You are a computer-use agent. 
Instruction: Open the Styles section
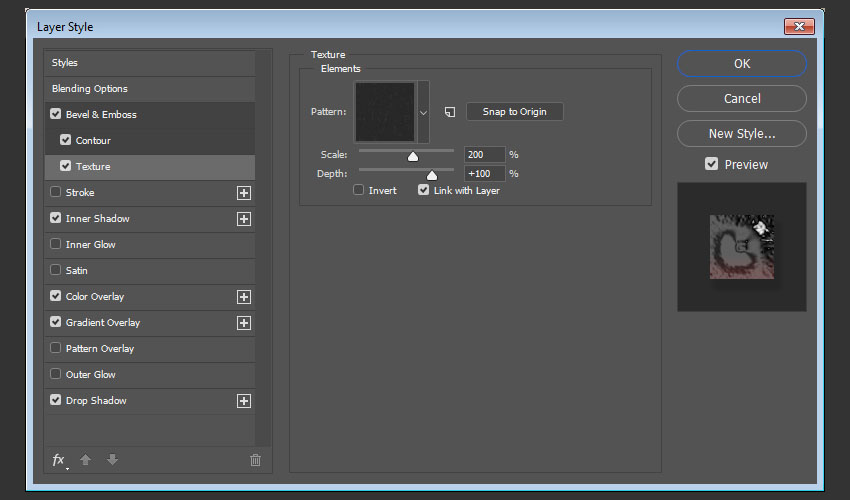click(x=65, y=63)
